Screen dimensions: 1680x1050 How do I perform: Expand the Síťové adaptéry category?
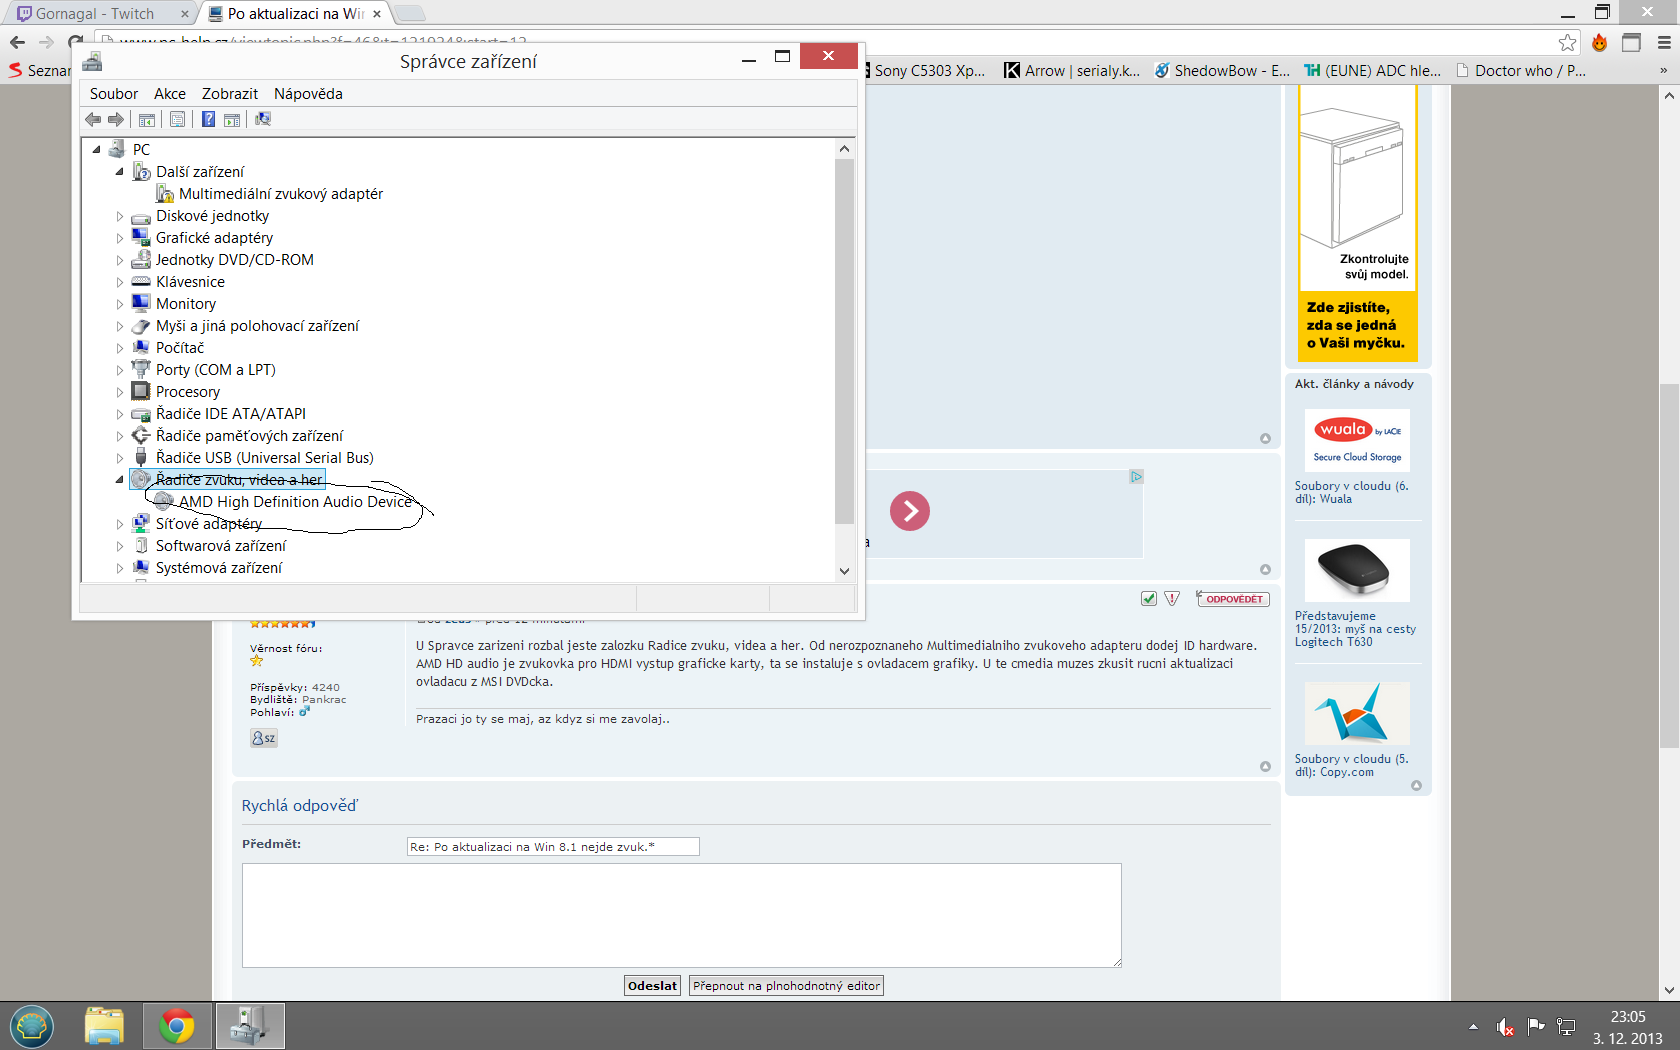pyautogui.click(x=120, y=524)
